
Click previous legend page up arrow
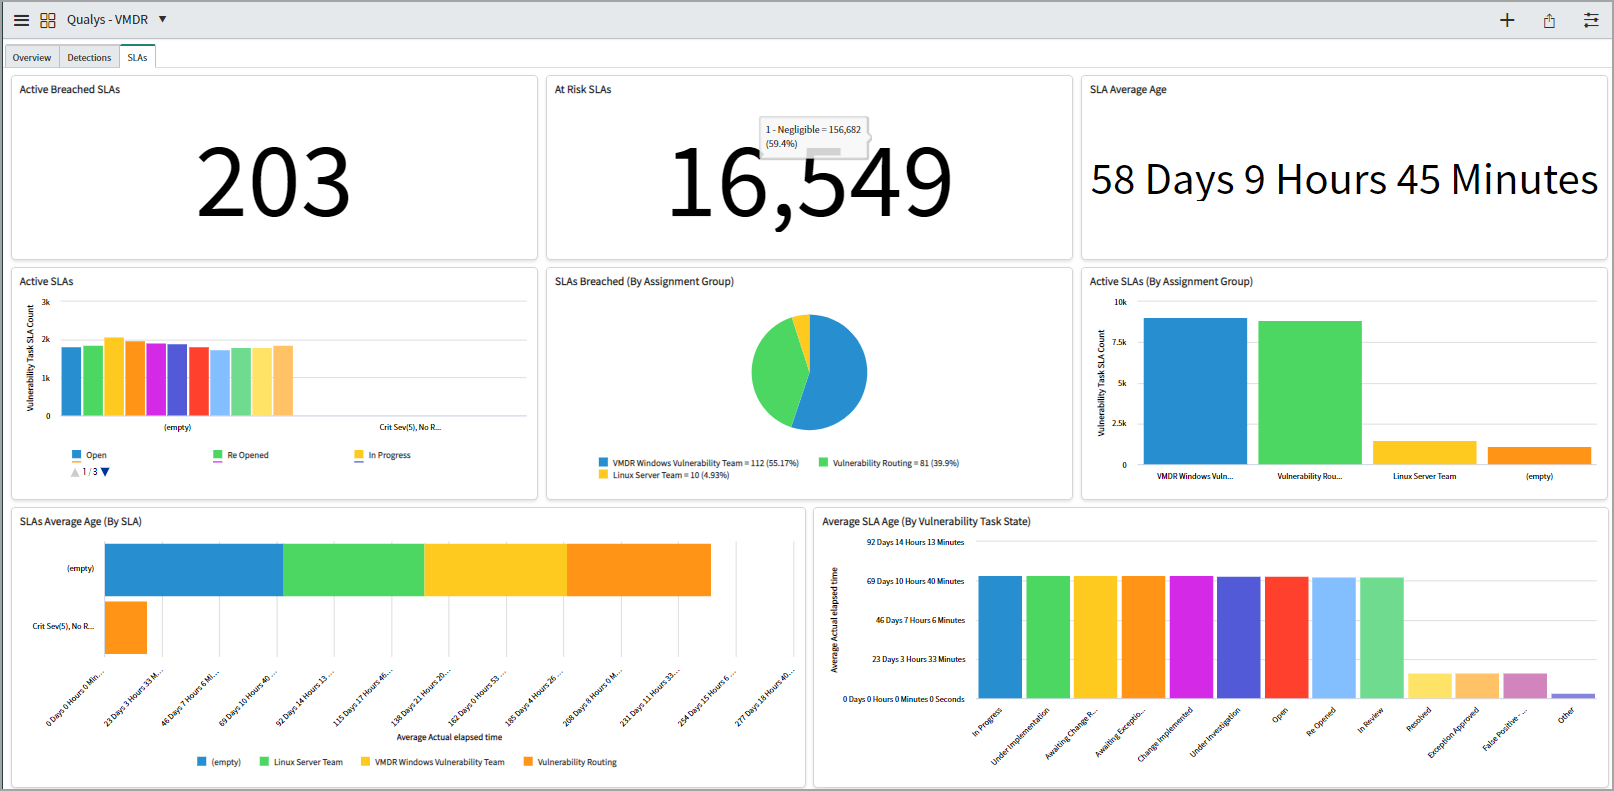point(75,472)
